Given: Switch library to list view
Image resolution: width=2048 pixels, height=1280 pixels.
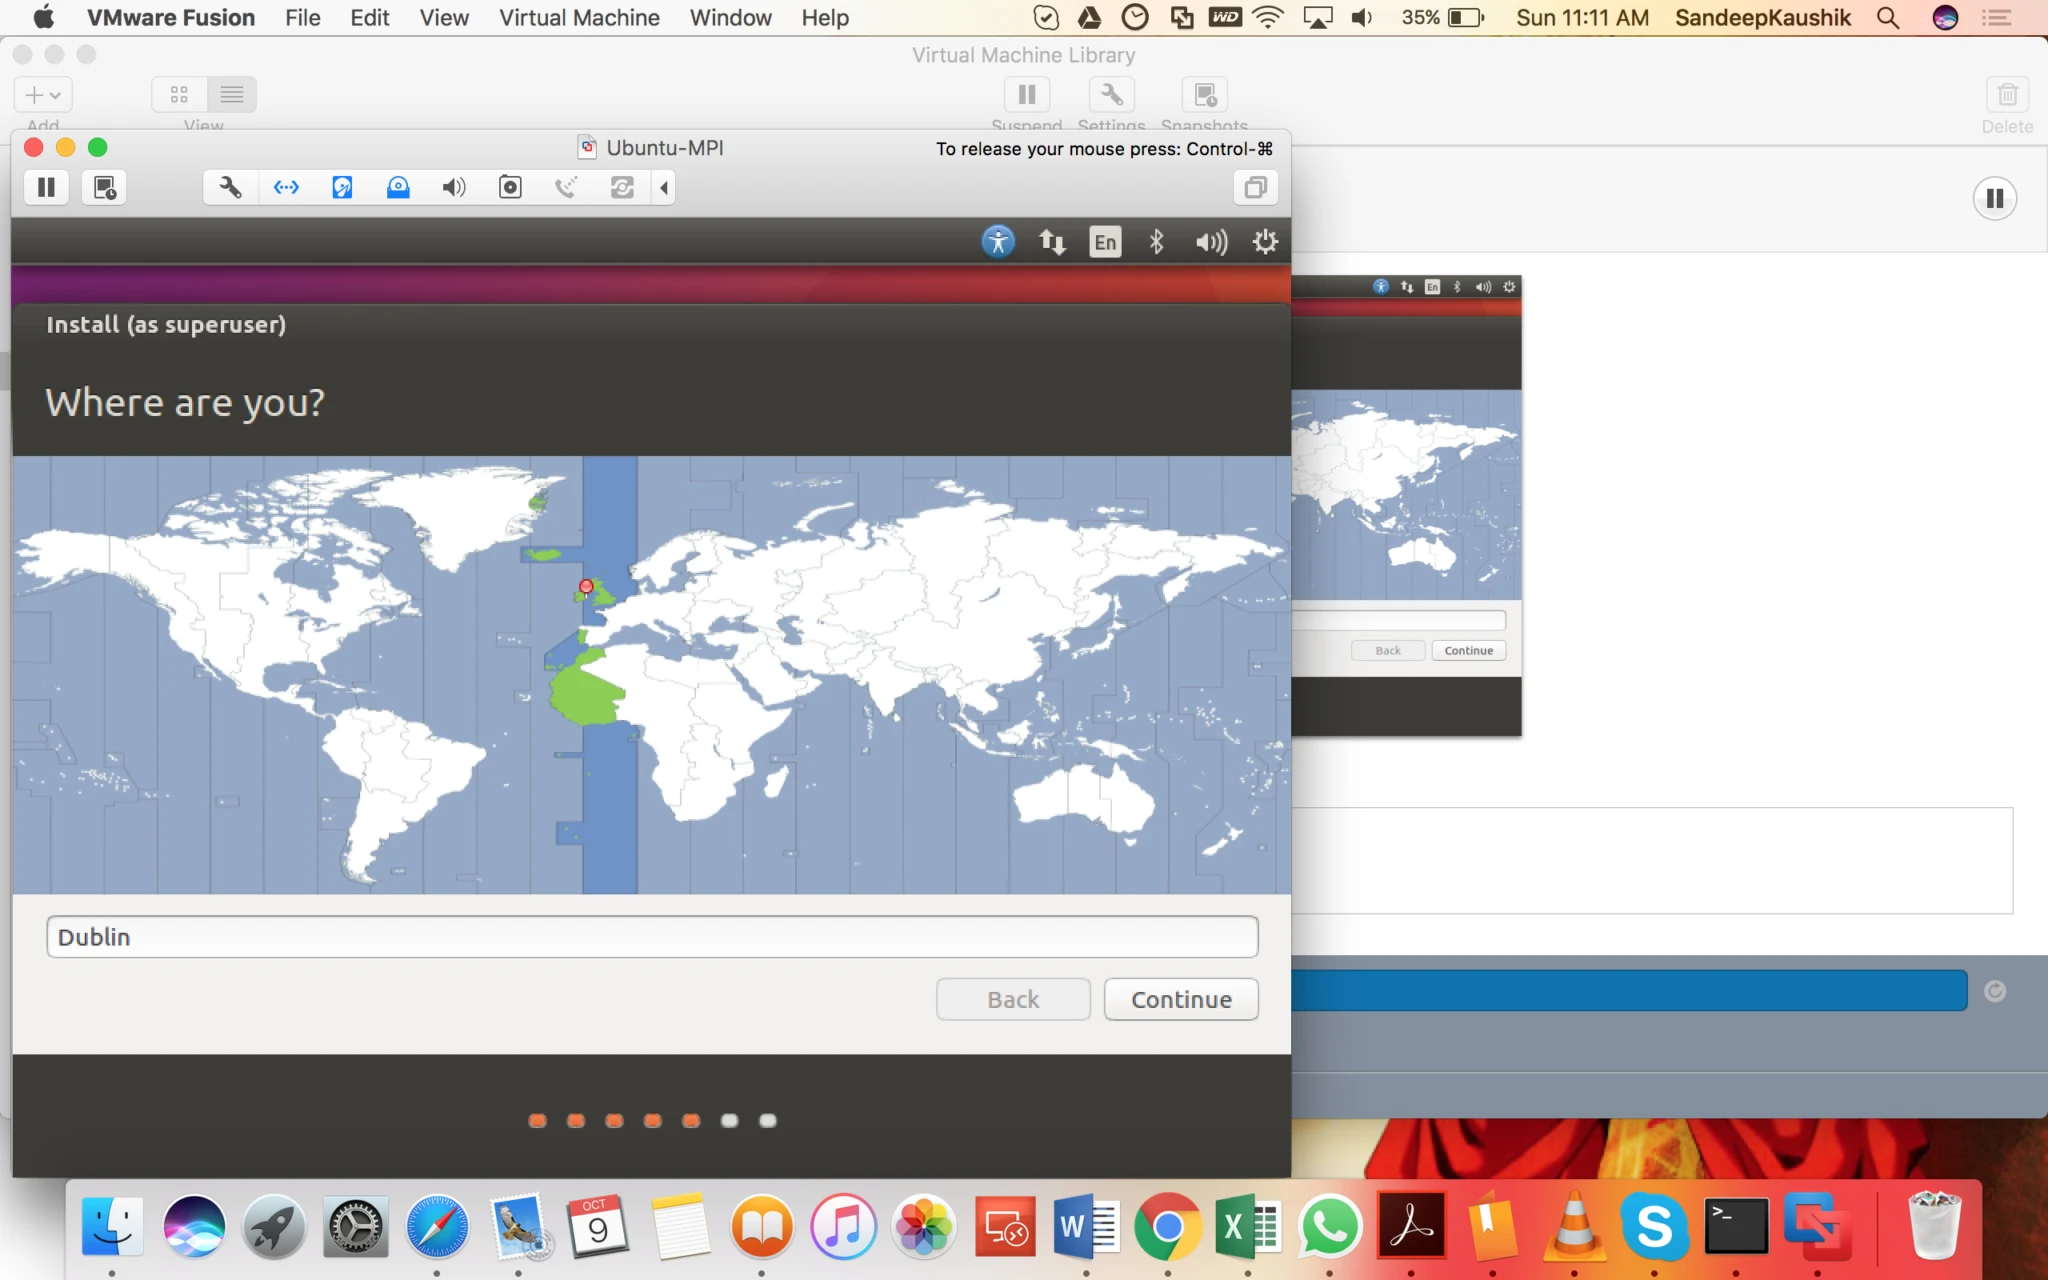Looking at the screenshot, I should 232,94.
